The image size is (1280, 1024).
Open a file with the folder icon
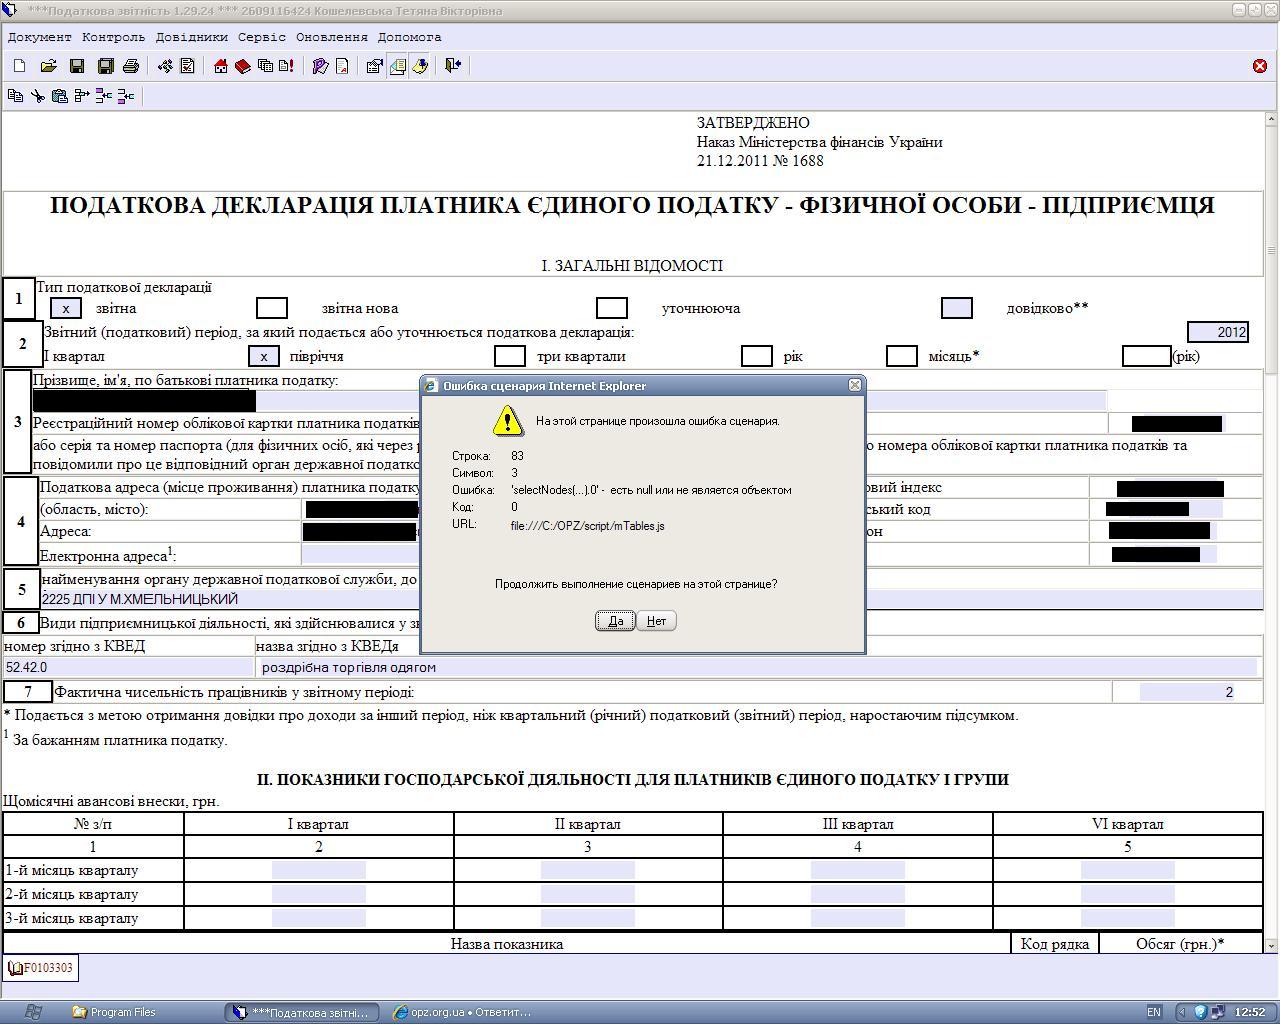[x=48, y=66]
